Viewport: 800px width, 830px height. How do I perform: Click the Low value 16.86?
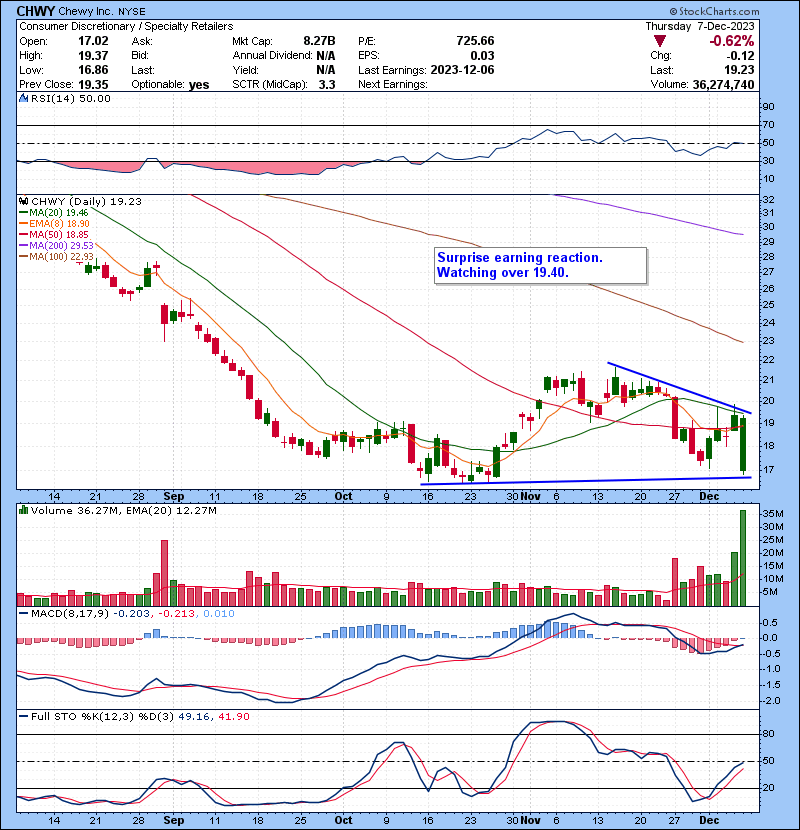click(93, 70)
